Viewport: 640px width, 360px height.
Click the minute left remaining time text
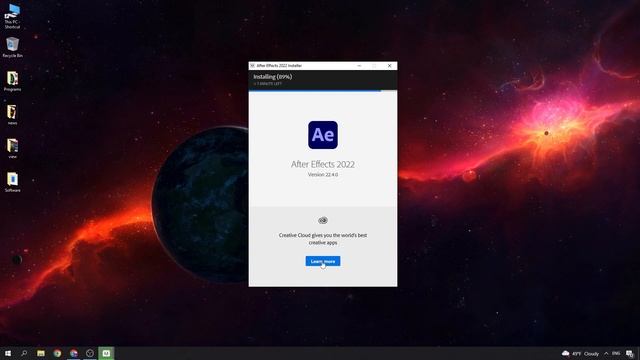268,84
